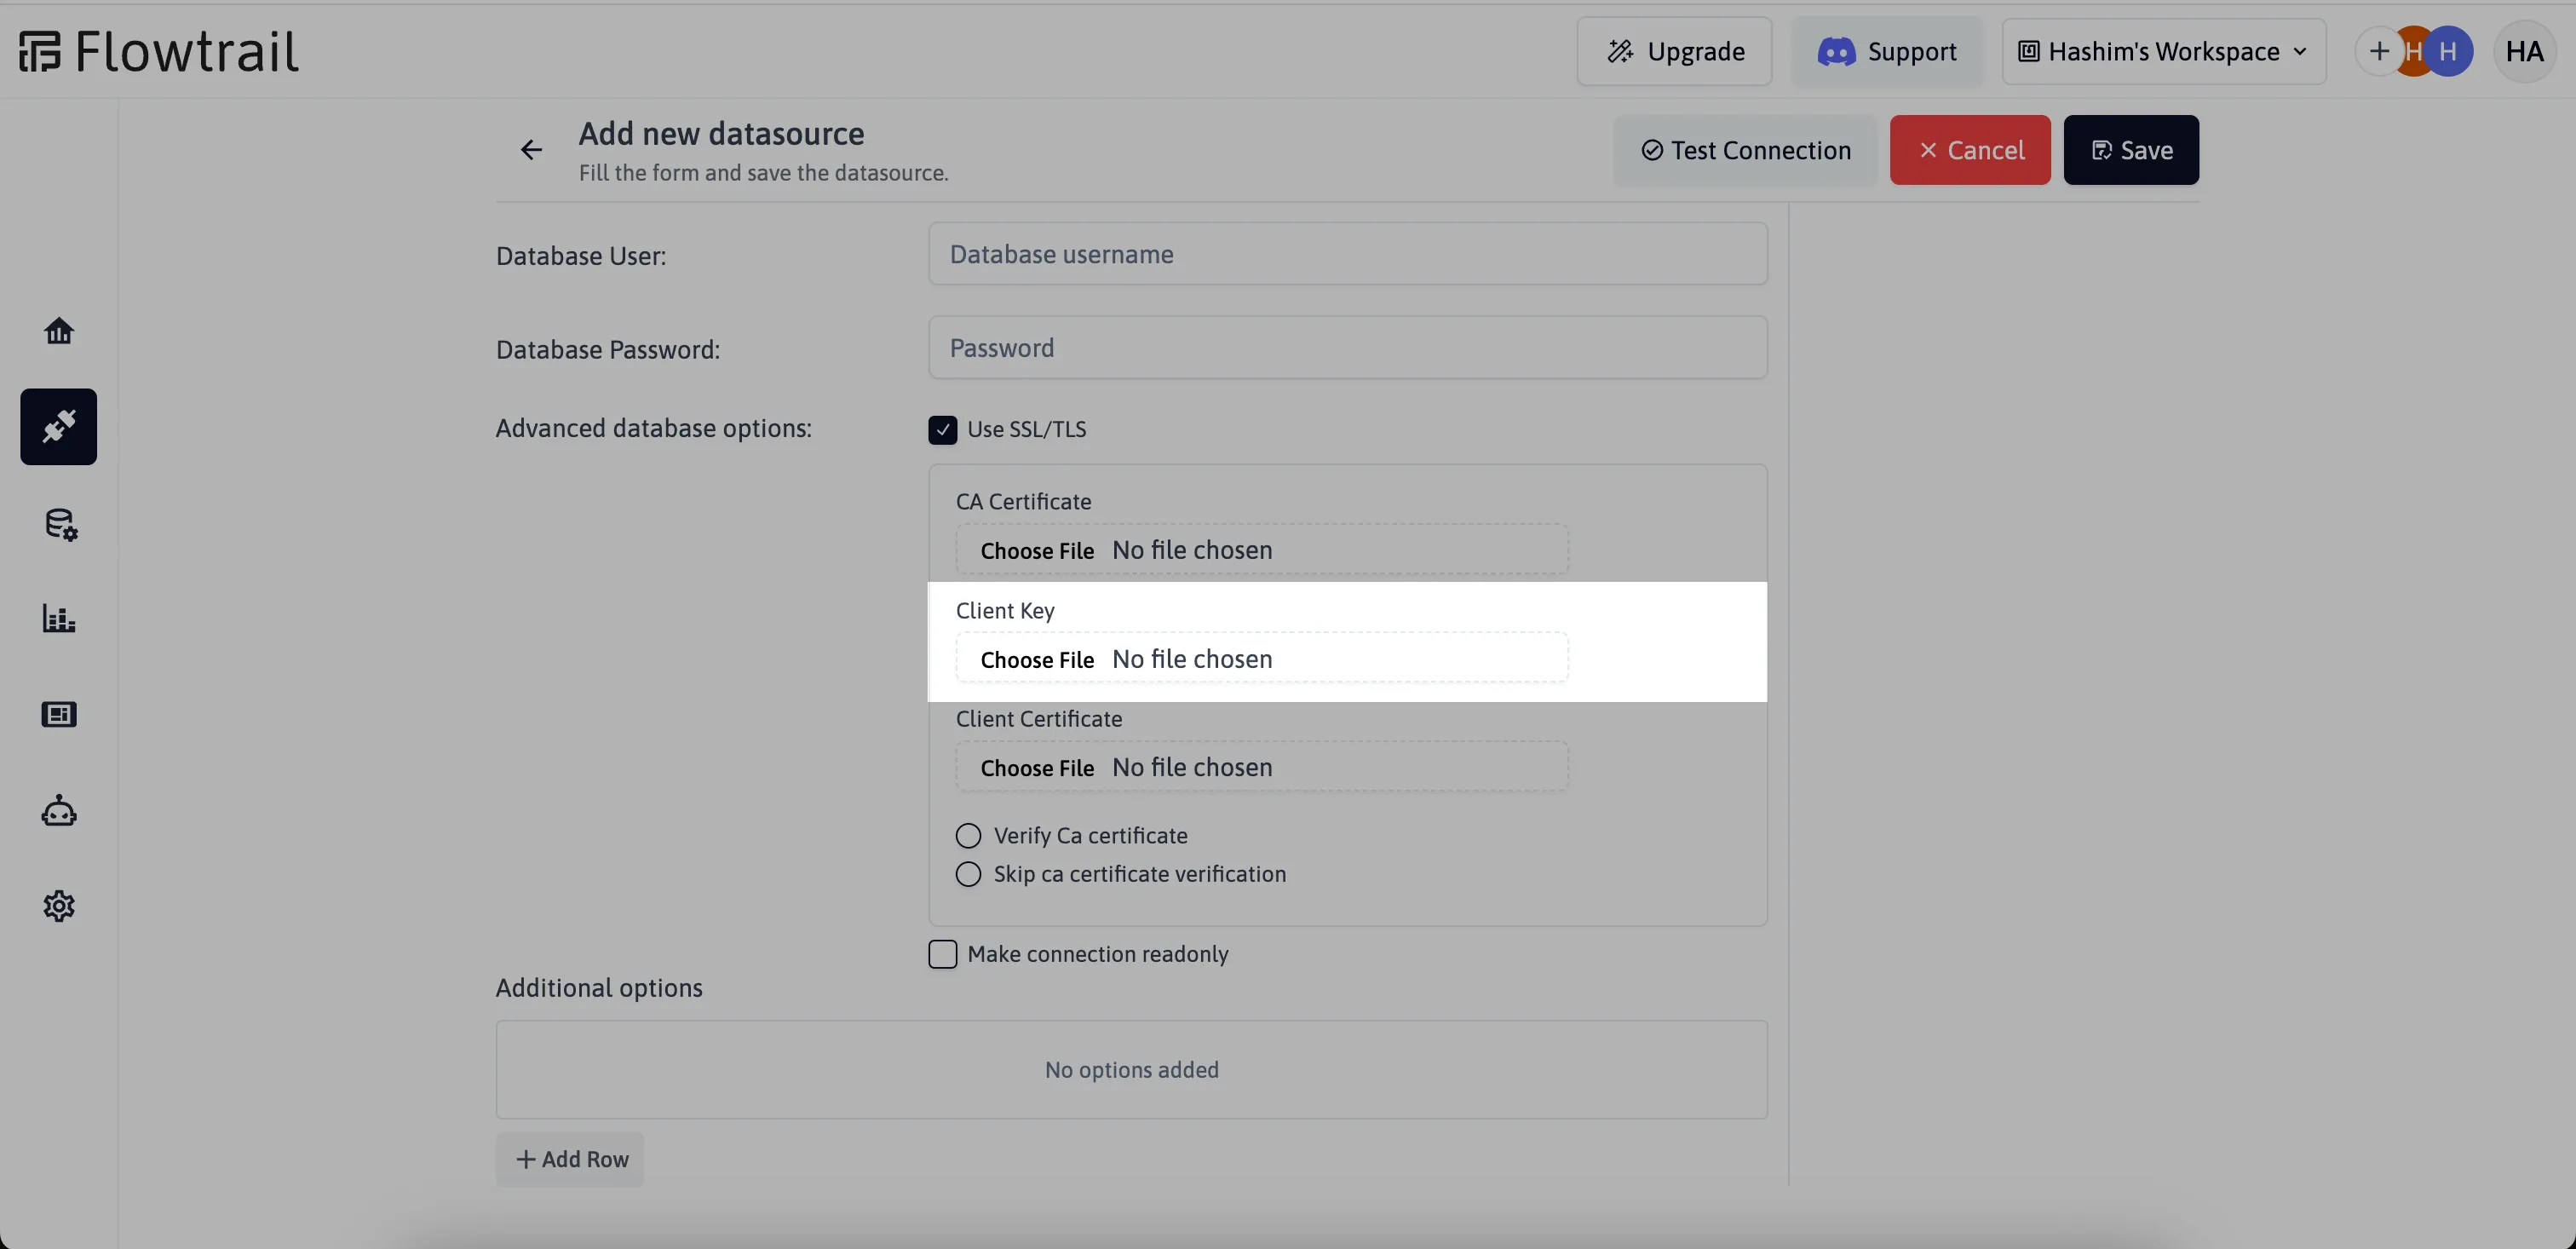Select Skip ca certificate verification radio
This screenshot has height=1249, width=2576.
pyautogui.click(x=968, y=874)
